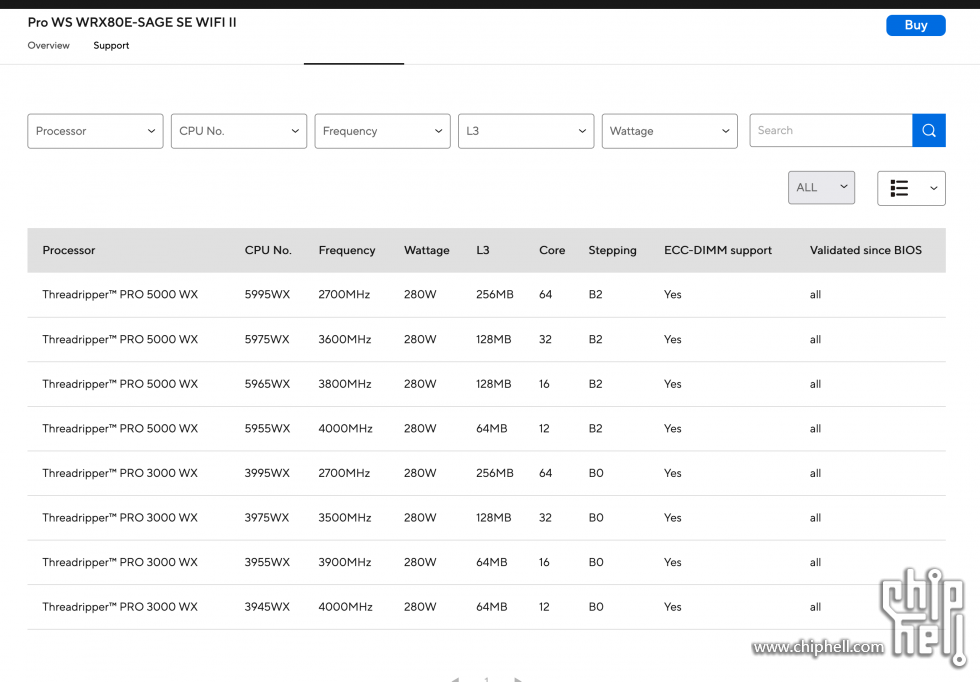
Task: Click 'all' BIOS value in 5995WX row
Action: (x=815, y=294)
